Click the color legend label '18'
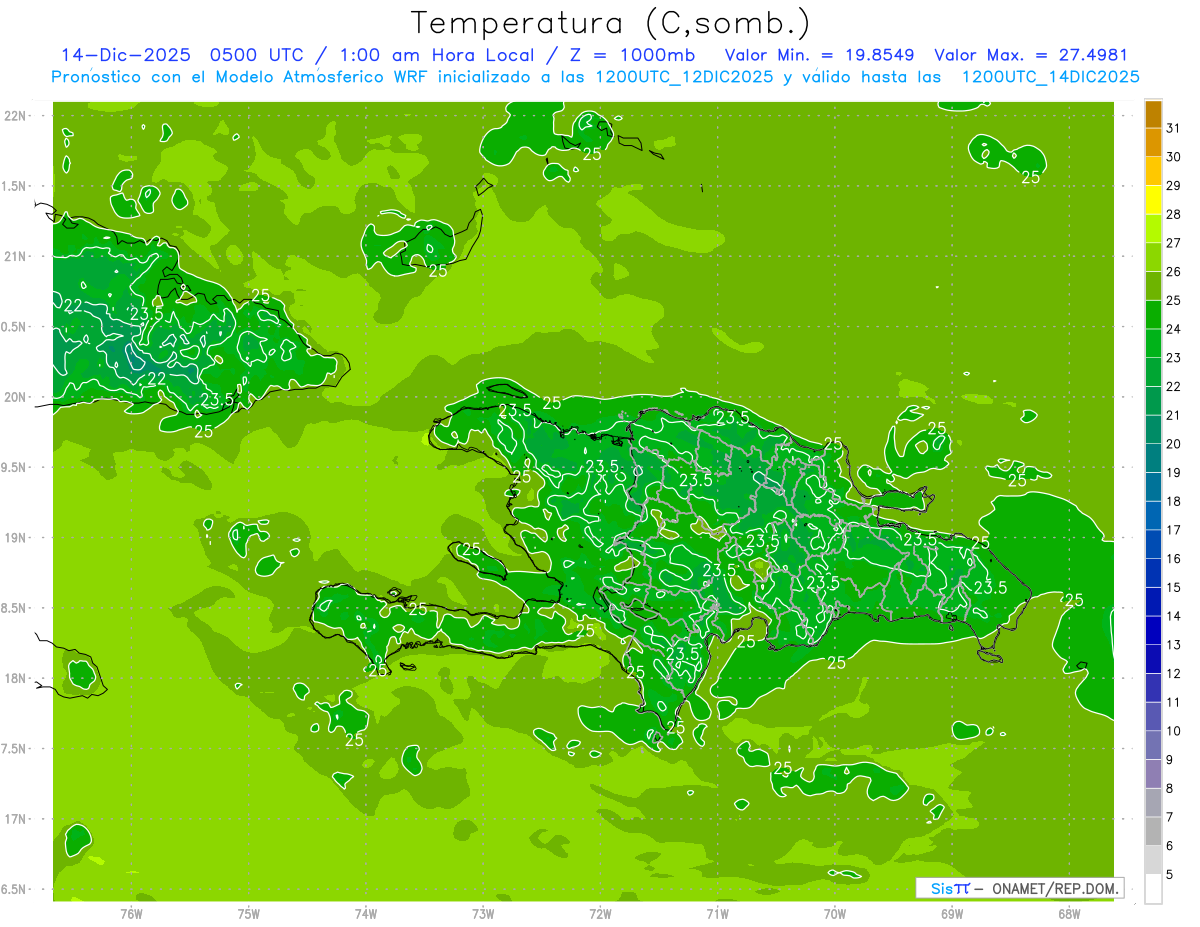Image resolution: width=1200 pixels, height=927 pixels. coord(1174,501)
